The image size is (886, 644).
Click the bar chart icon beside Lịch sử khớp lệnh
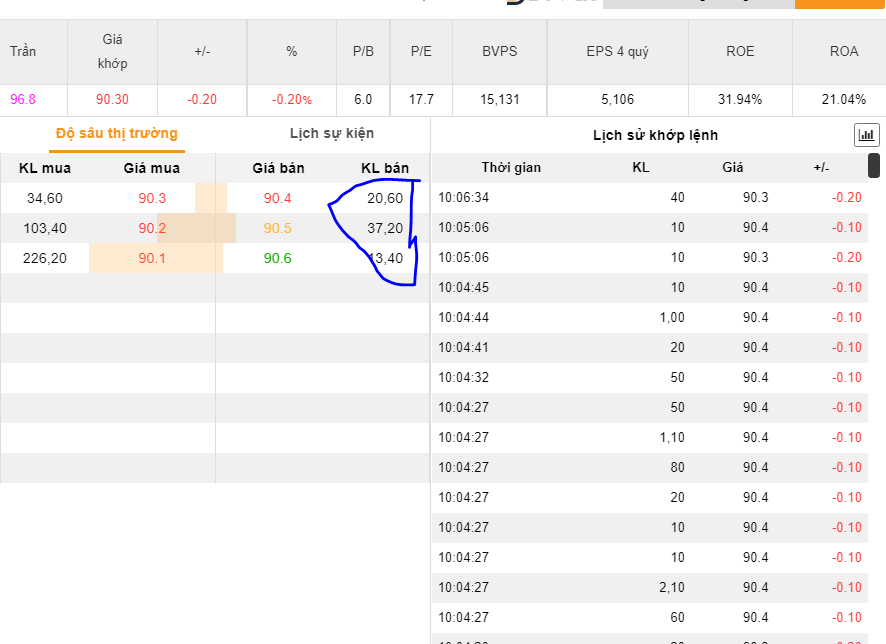[x=866, y=135]
